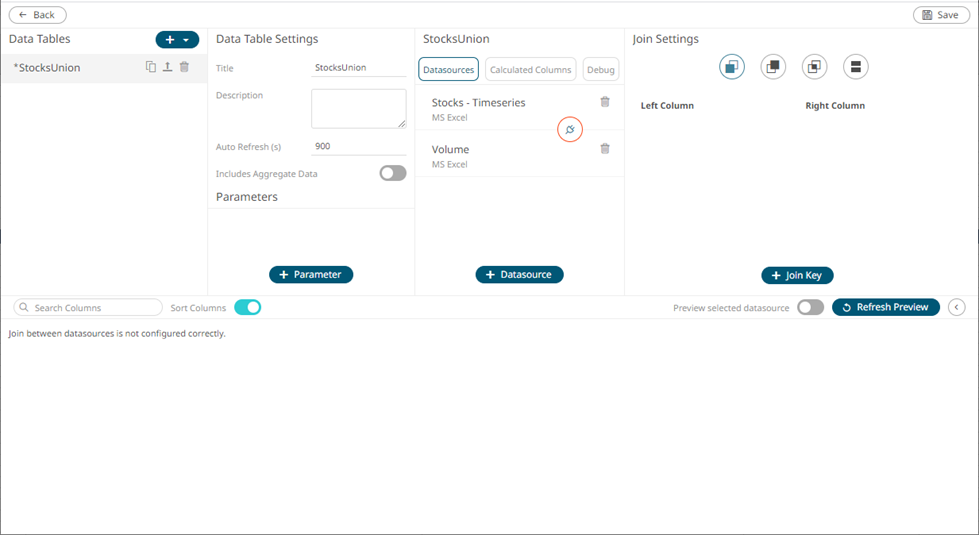Remove the Volume datasource with trash icon
The image size is (979, 535).
click(605, 149)
